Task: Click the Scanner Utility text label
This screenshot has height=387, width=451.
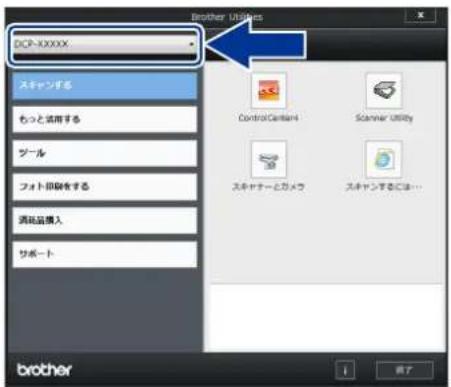Action: tap(384, 118)
